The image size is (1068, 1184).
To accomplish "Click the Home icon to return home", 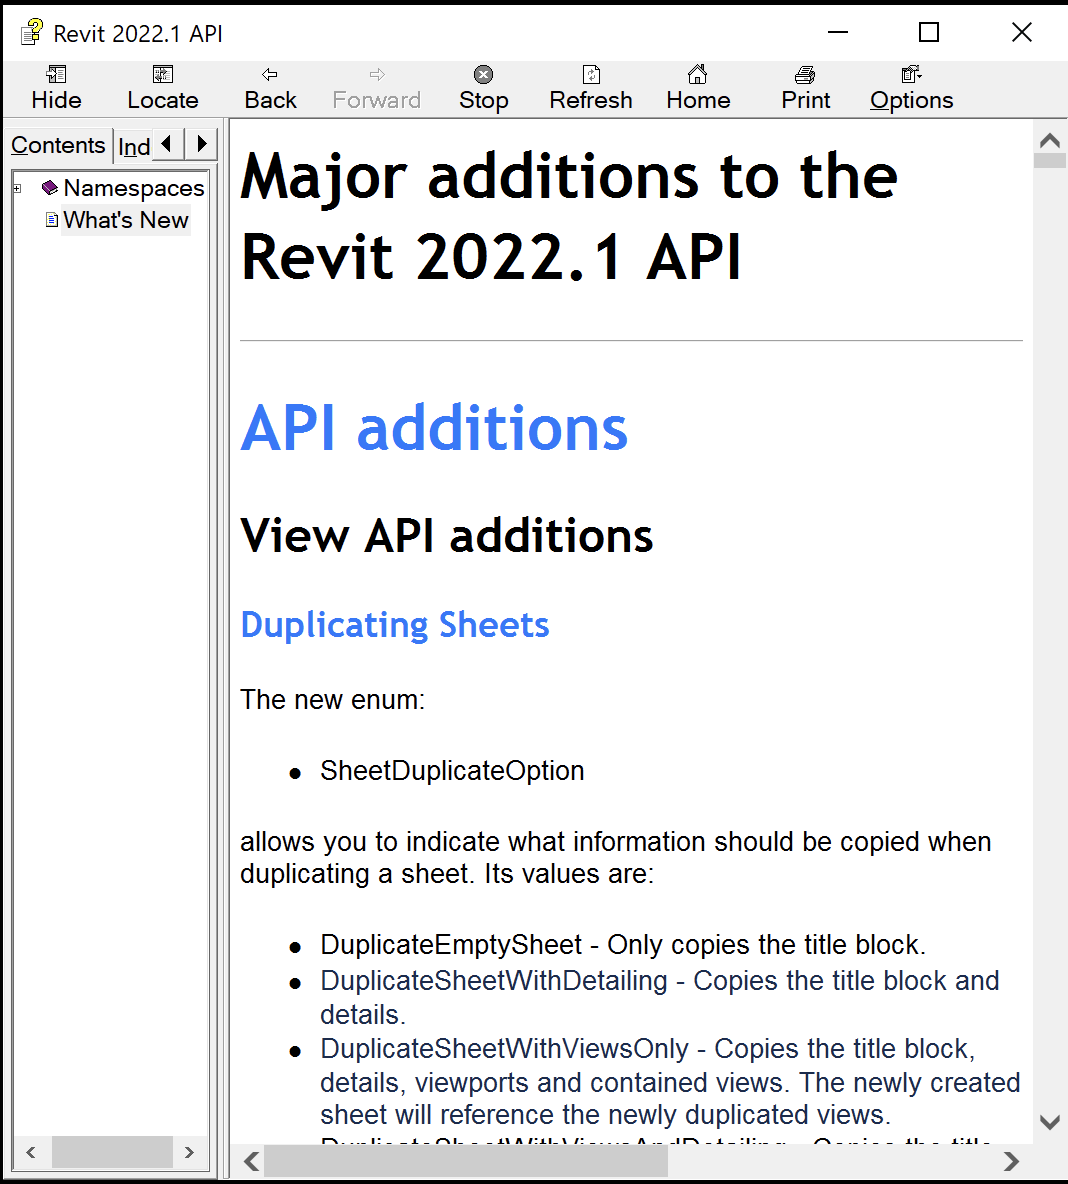I will tap(698, 74).
